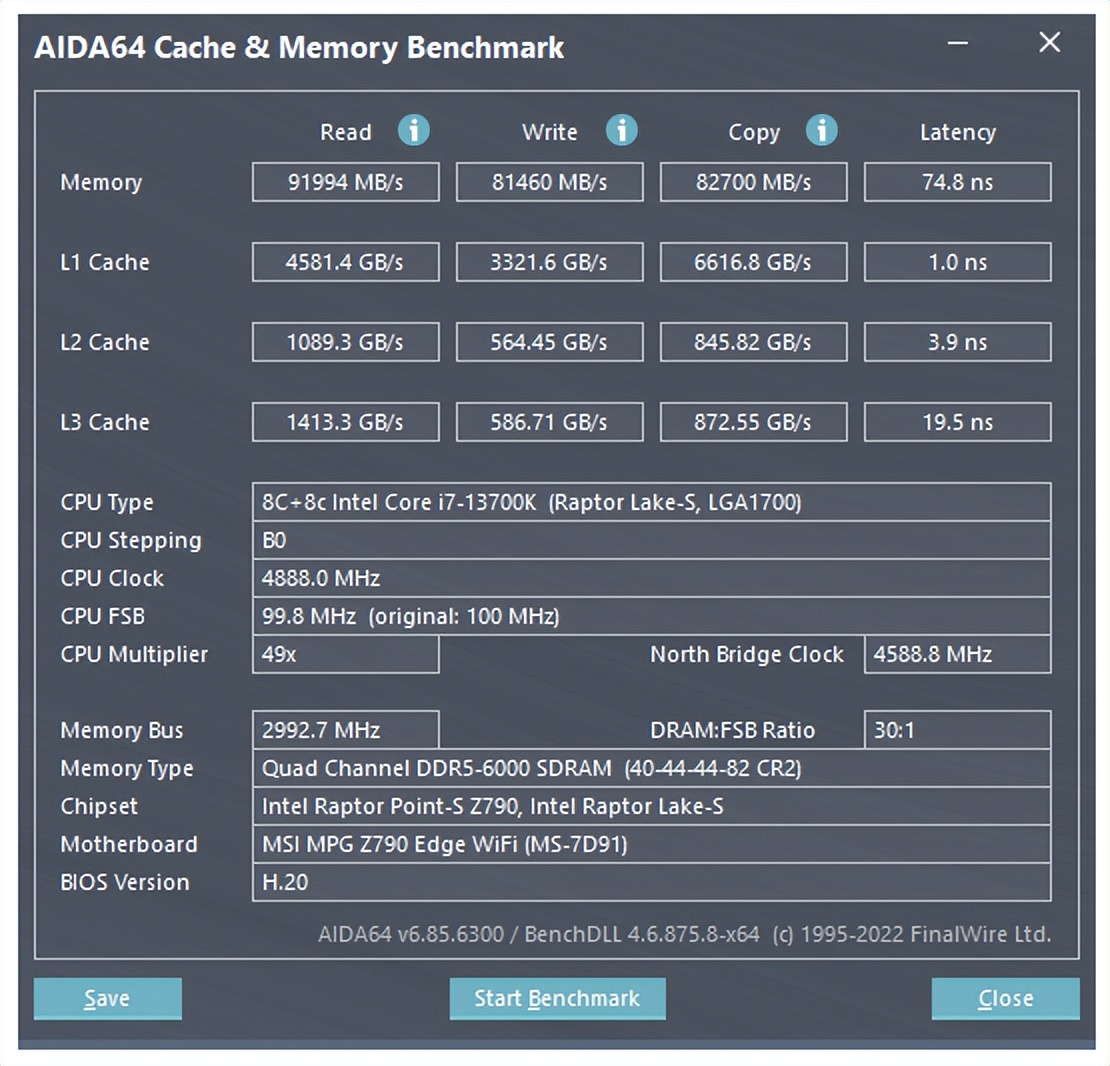The width and height of the screenshot is (1110, 1066).
Task: Click the Close button at bottom right
Action: [x=1005, y=998]
